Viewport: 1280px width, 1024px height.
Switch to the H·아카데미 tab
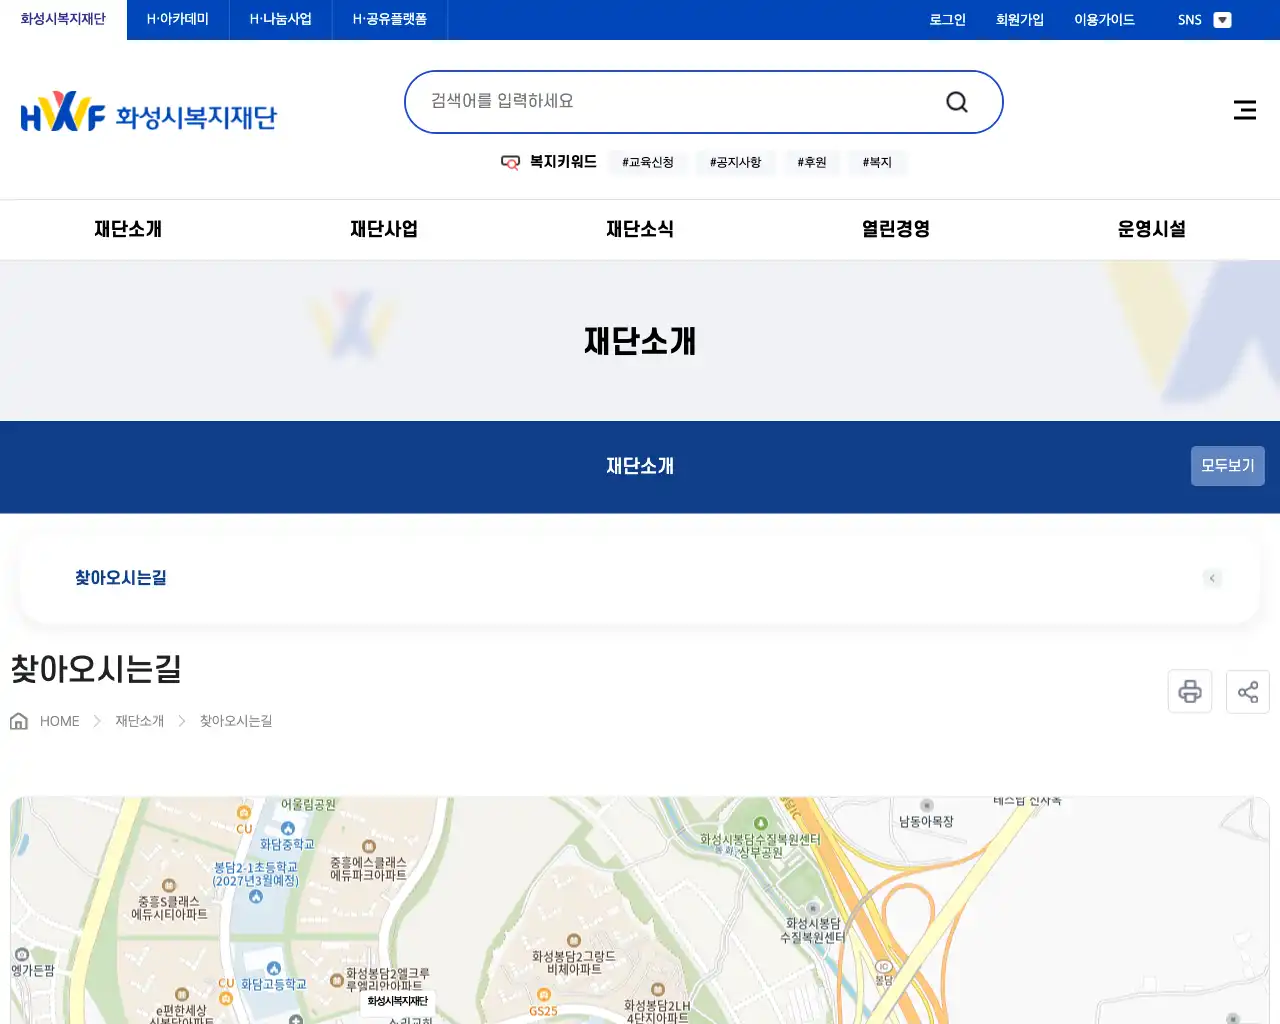176,19
